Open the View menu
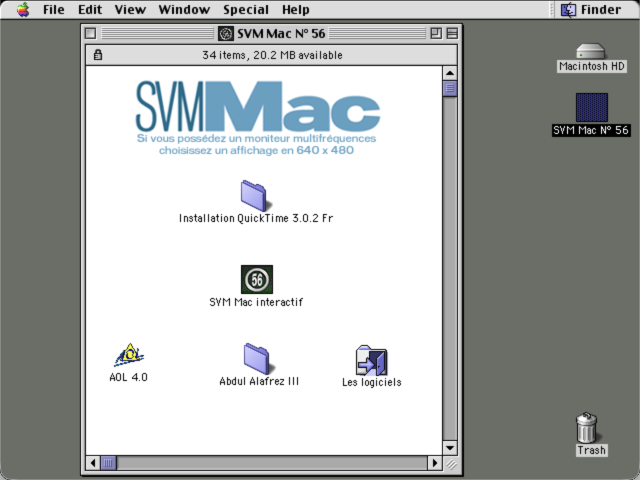Image resolution: width=640 pixels, height=480 pixels. click(x=130, y=9)
